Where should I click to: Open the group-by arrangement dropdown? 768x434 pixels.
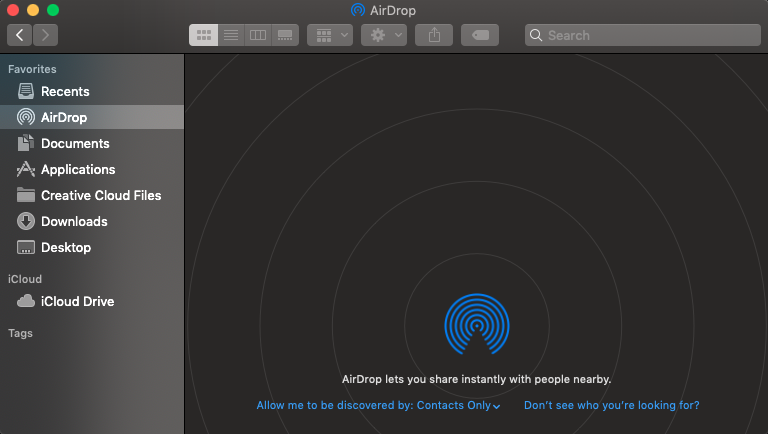pyautogui.click(x=330, y=35)
